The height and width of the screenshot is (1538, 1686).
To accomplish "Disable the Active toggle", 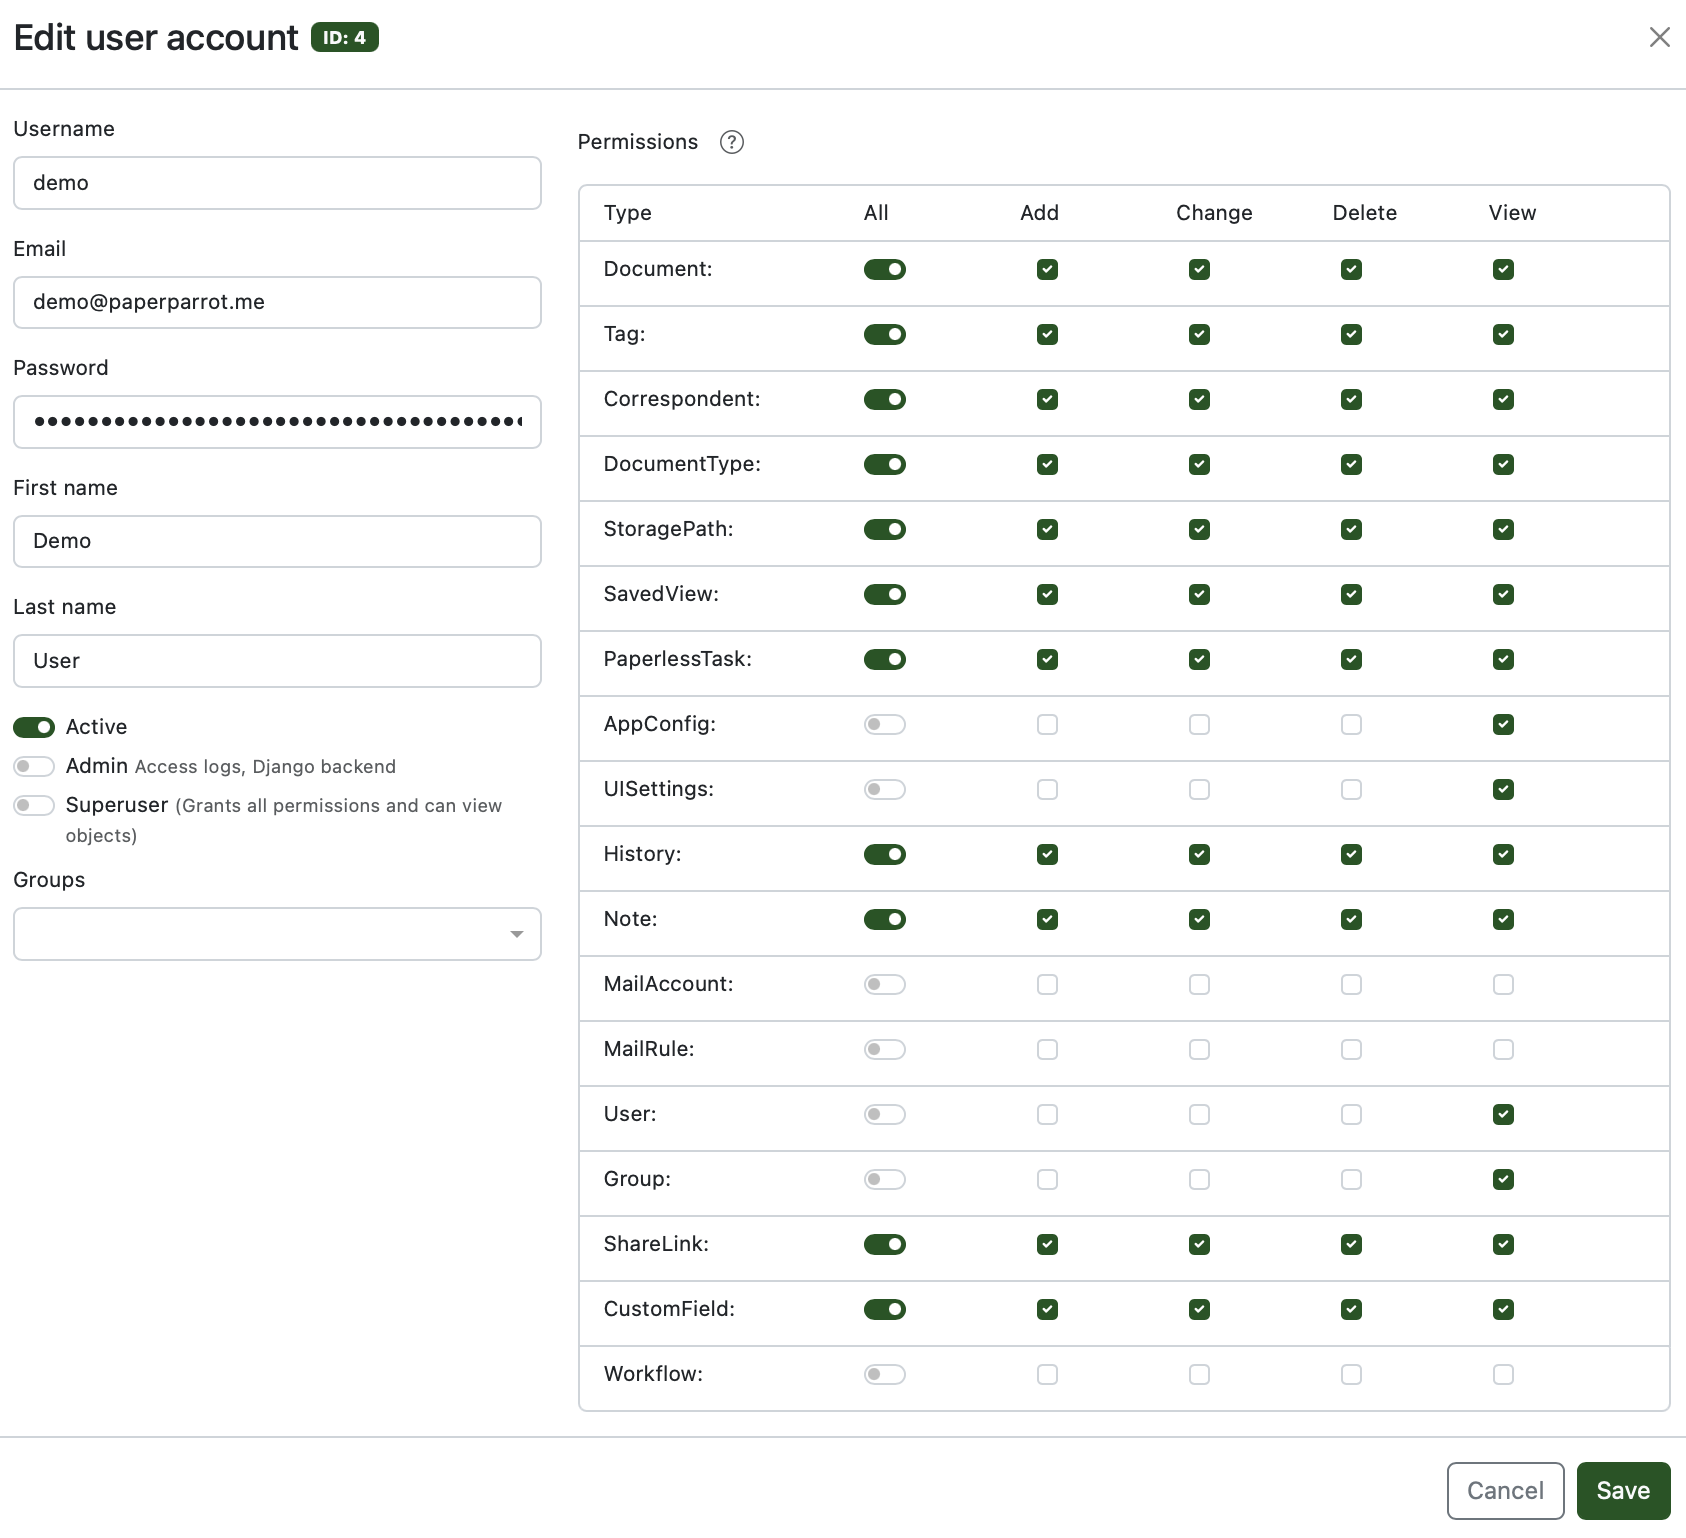I will click(34, 727).
